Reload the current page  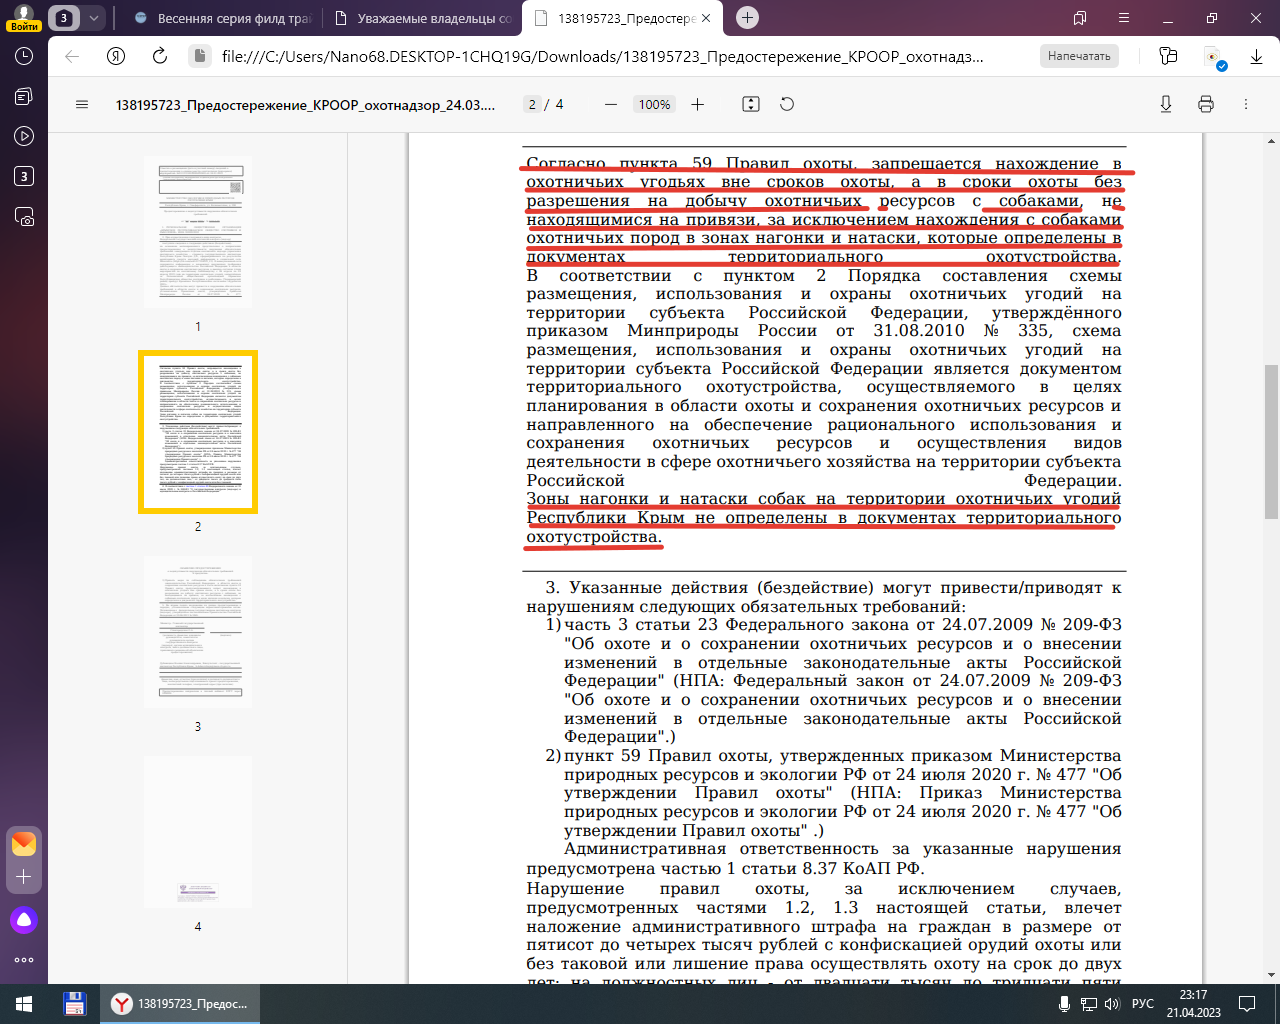160,57
